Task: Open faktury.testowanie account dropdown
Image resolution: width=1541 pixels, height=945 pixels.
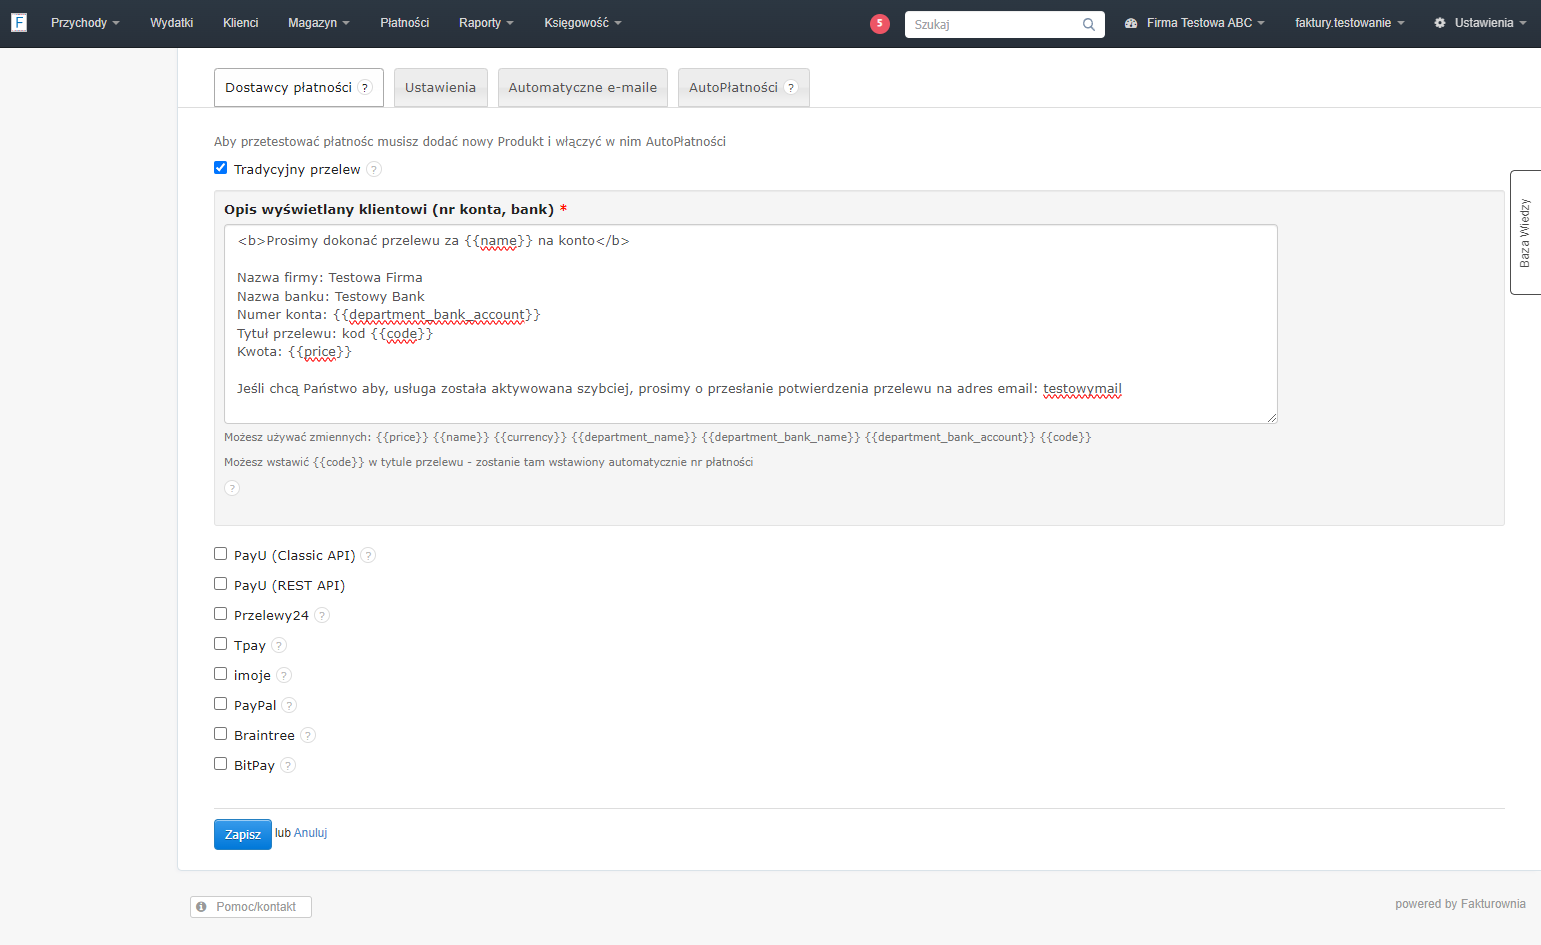Action: click(x=1350, y=23)
